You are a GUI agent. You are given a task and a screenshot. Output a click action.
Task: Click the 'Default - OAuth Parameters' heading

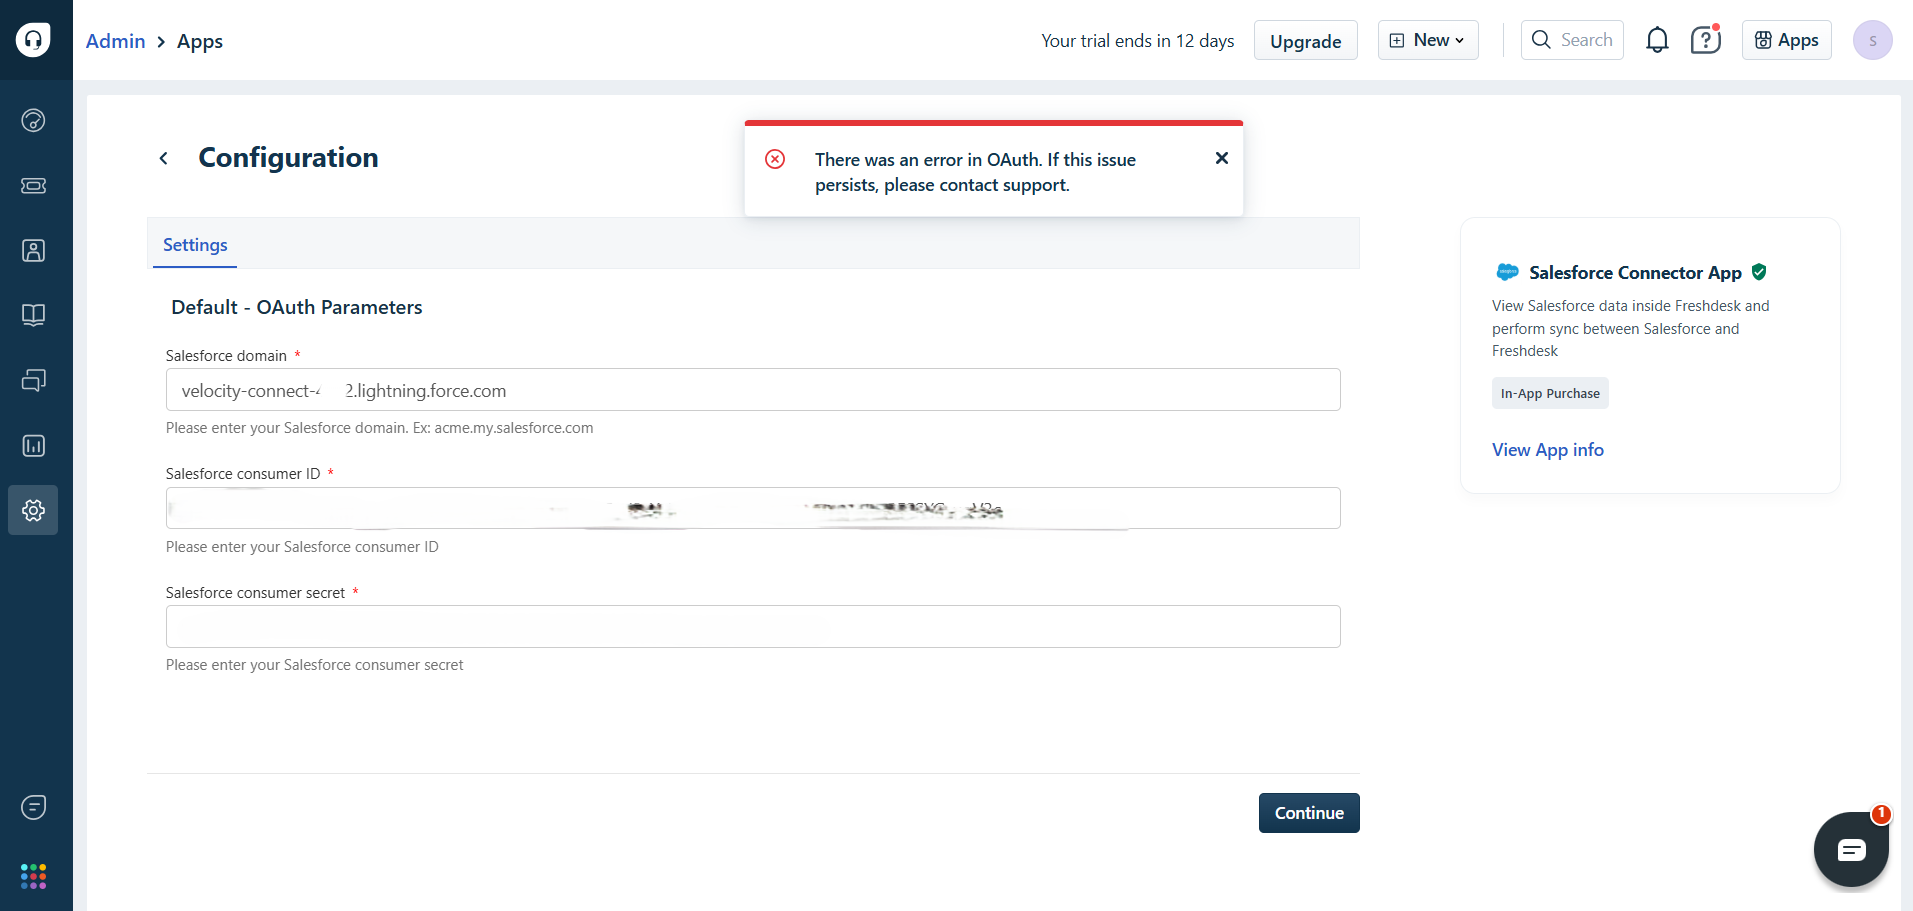click(297, 307)
